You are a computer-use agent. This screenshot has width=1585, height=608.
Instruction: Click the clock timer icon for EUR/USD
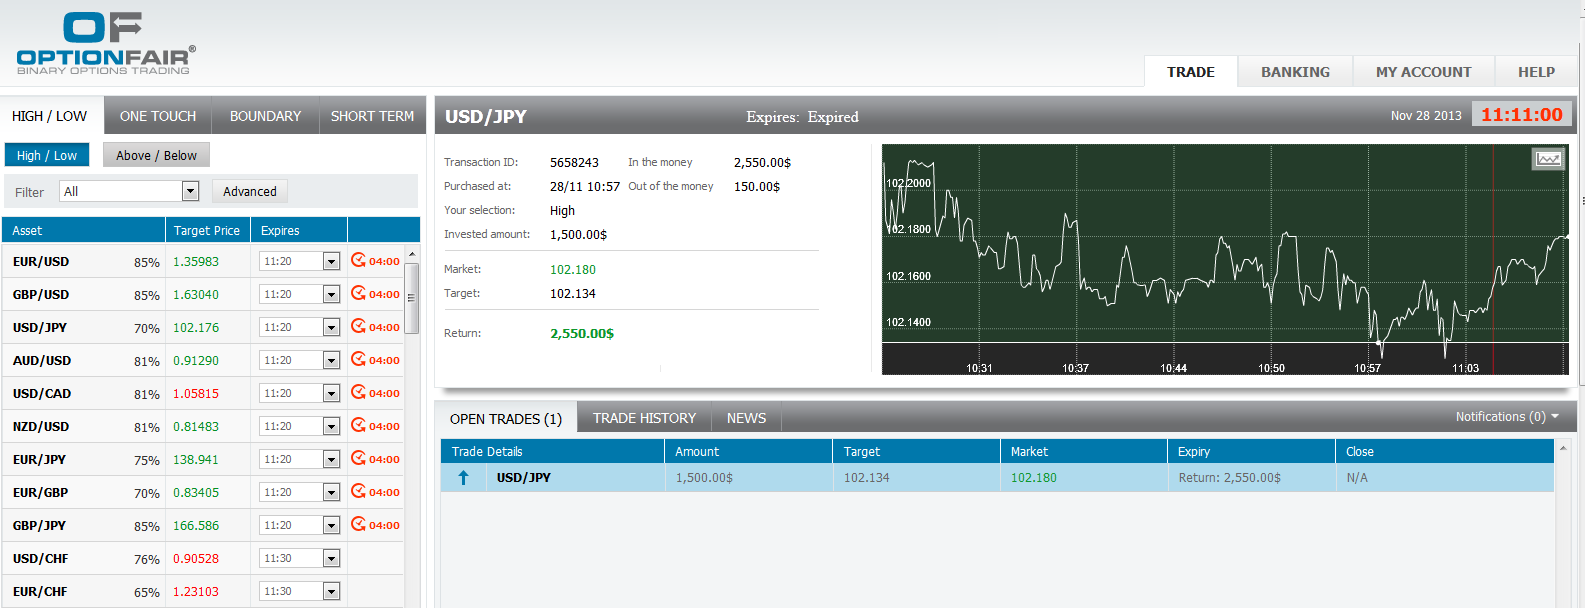pos(358,261)
